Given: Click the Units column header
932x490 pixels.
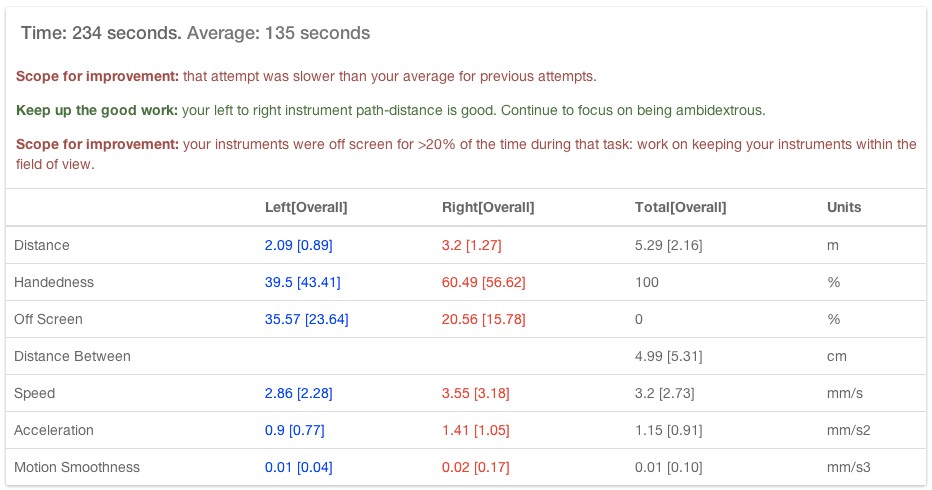Looking at the screenshot, I should pos(844,207).
